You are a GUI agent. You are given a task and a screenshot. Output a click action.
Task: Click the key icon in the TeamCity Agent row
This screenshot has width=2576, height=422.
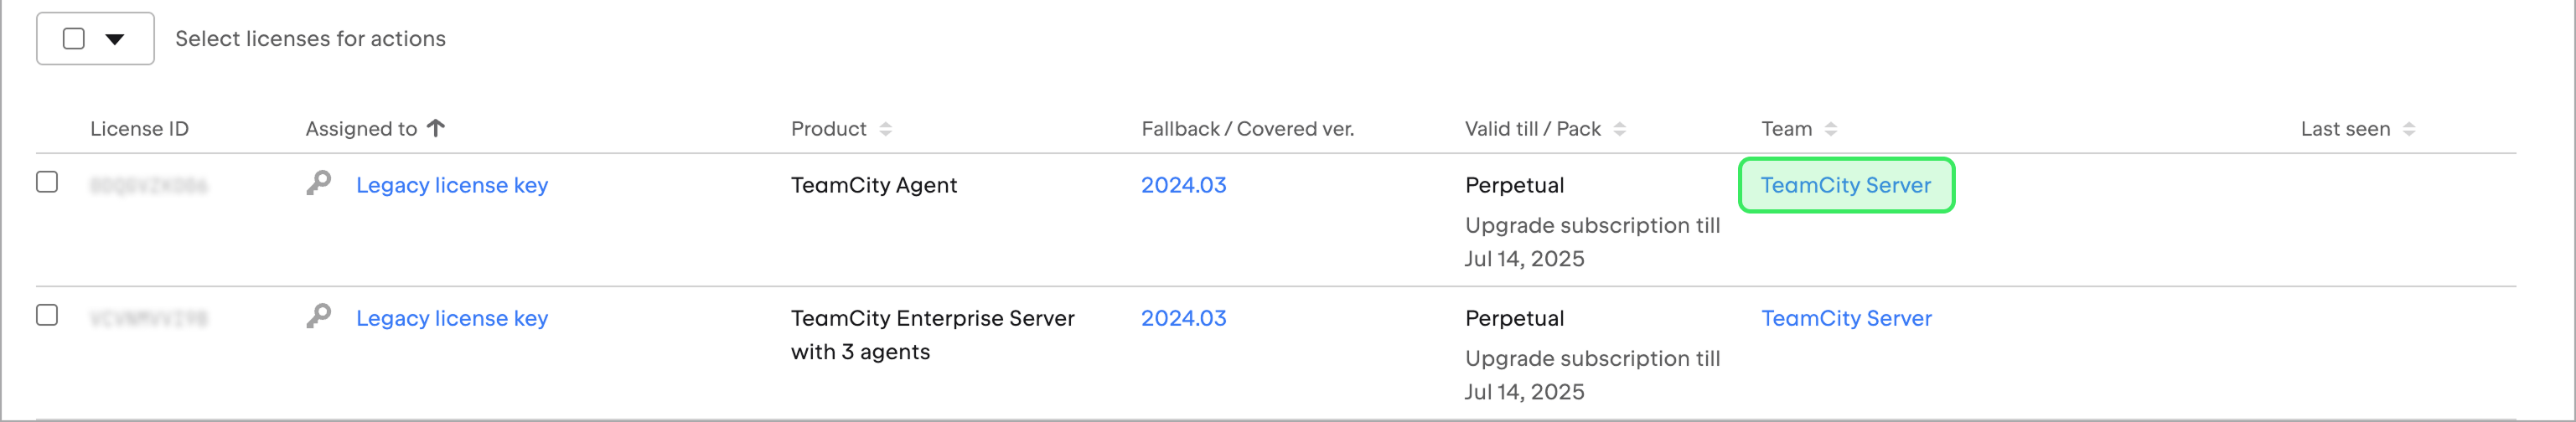[319, 184]
